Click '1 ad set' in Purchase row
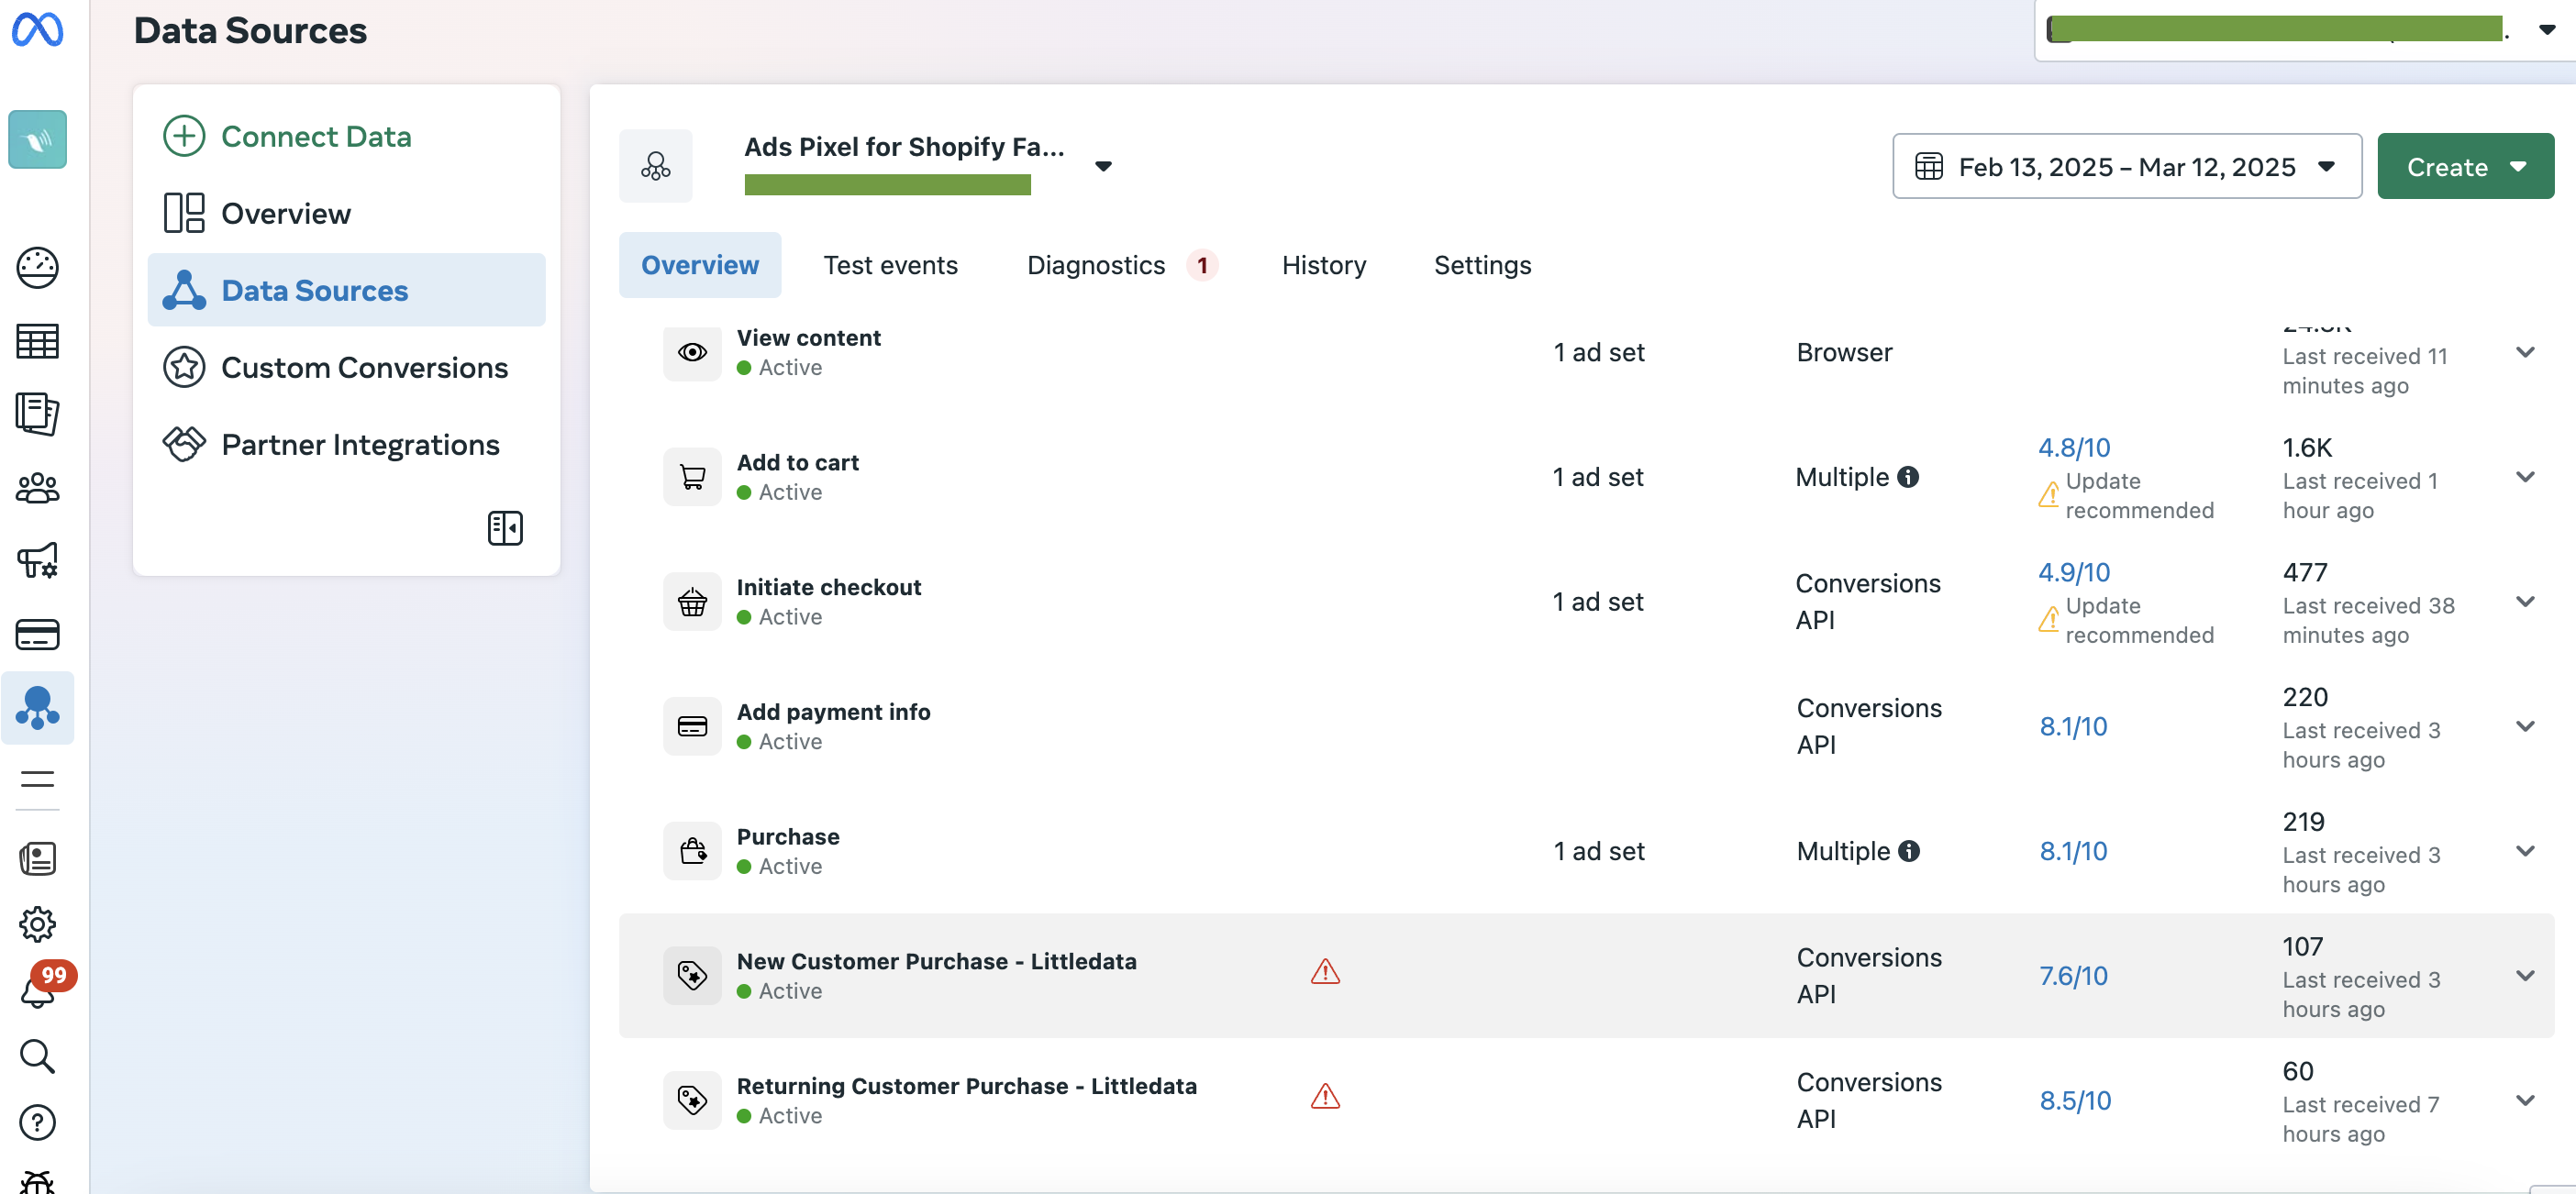 (1599, 851)
